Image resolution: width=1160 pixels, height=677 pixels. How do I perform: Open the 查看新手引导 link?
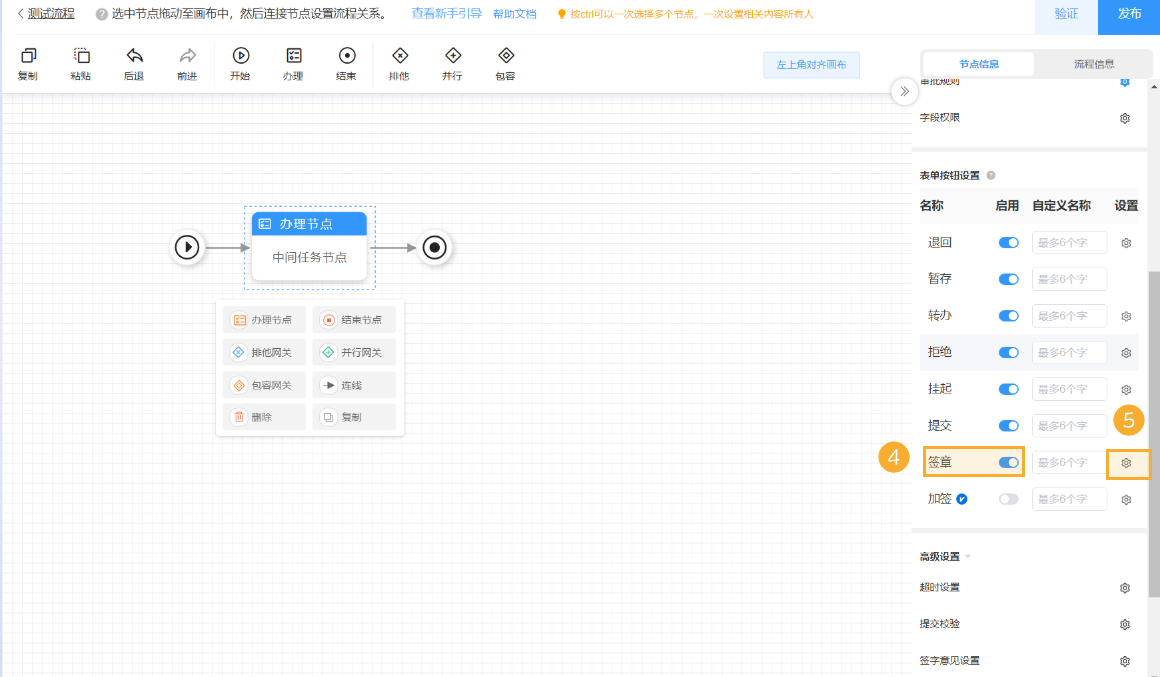click(446, 14)
